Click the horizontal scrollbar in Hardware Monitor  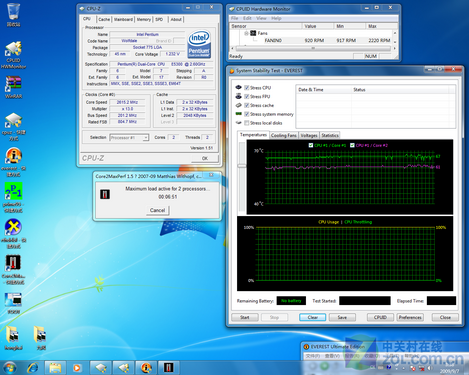pyautogui.click(x=313, y=48)
